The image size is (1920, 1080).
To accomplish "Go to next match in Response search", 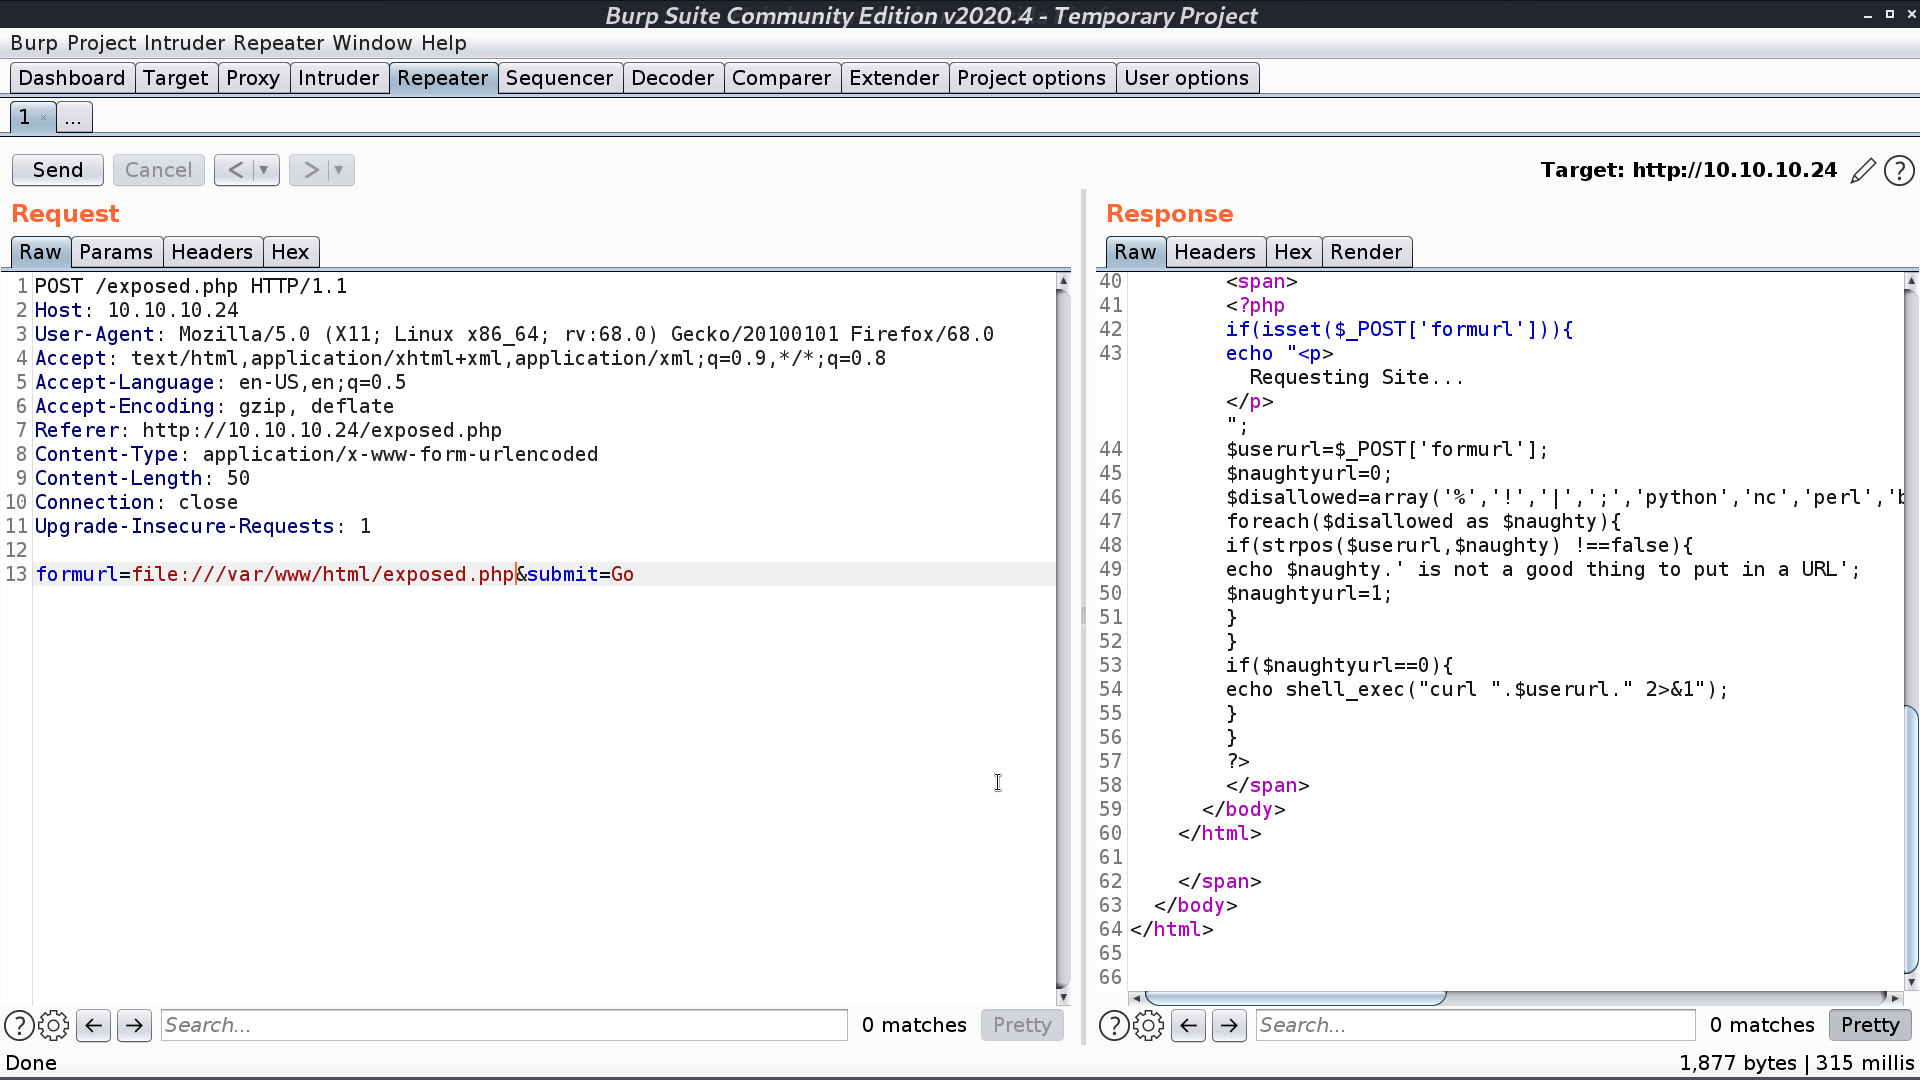I will 1229,1025.
